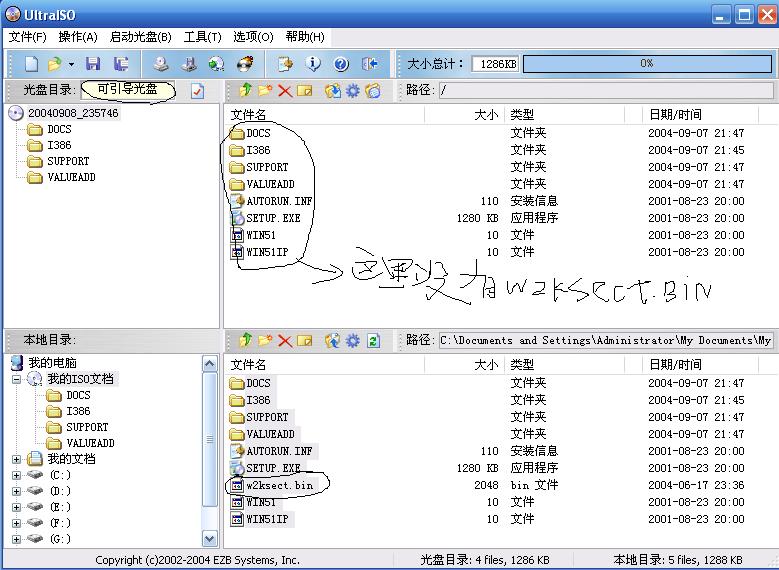The width and height of the screenshot is (779, 570).
Task: Click the Save As icon
Action: click(x=121, y=64)
